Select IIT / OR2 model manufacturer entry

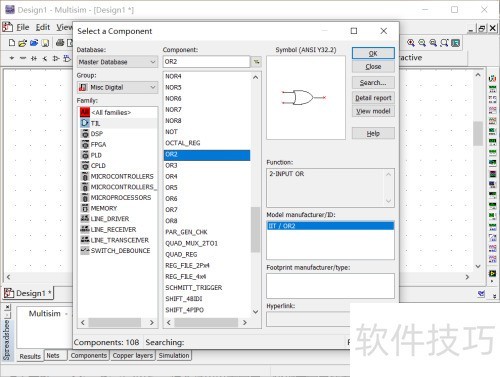[330, 226]
